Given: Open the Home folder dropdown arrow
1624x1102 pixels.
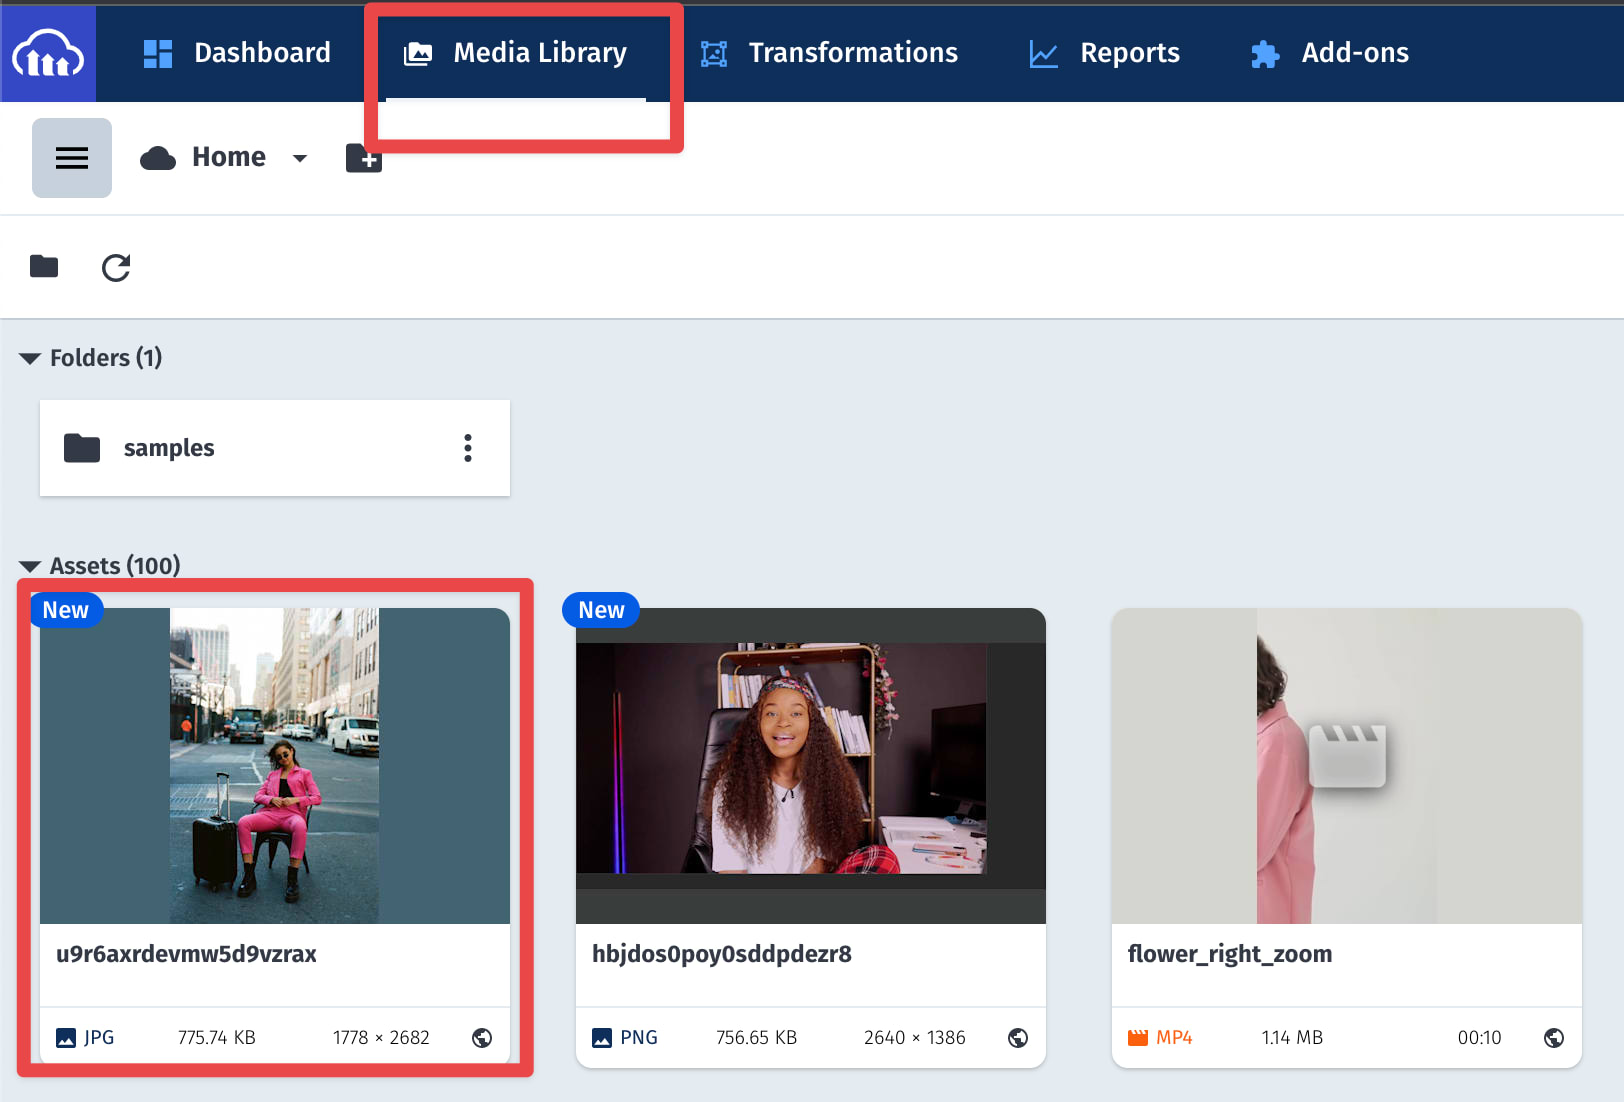Looking at the screenshot, I should click(x=300, y=158).
